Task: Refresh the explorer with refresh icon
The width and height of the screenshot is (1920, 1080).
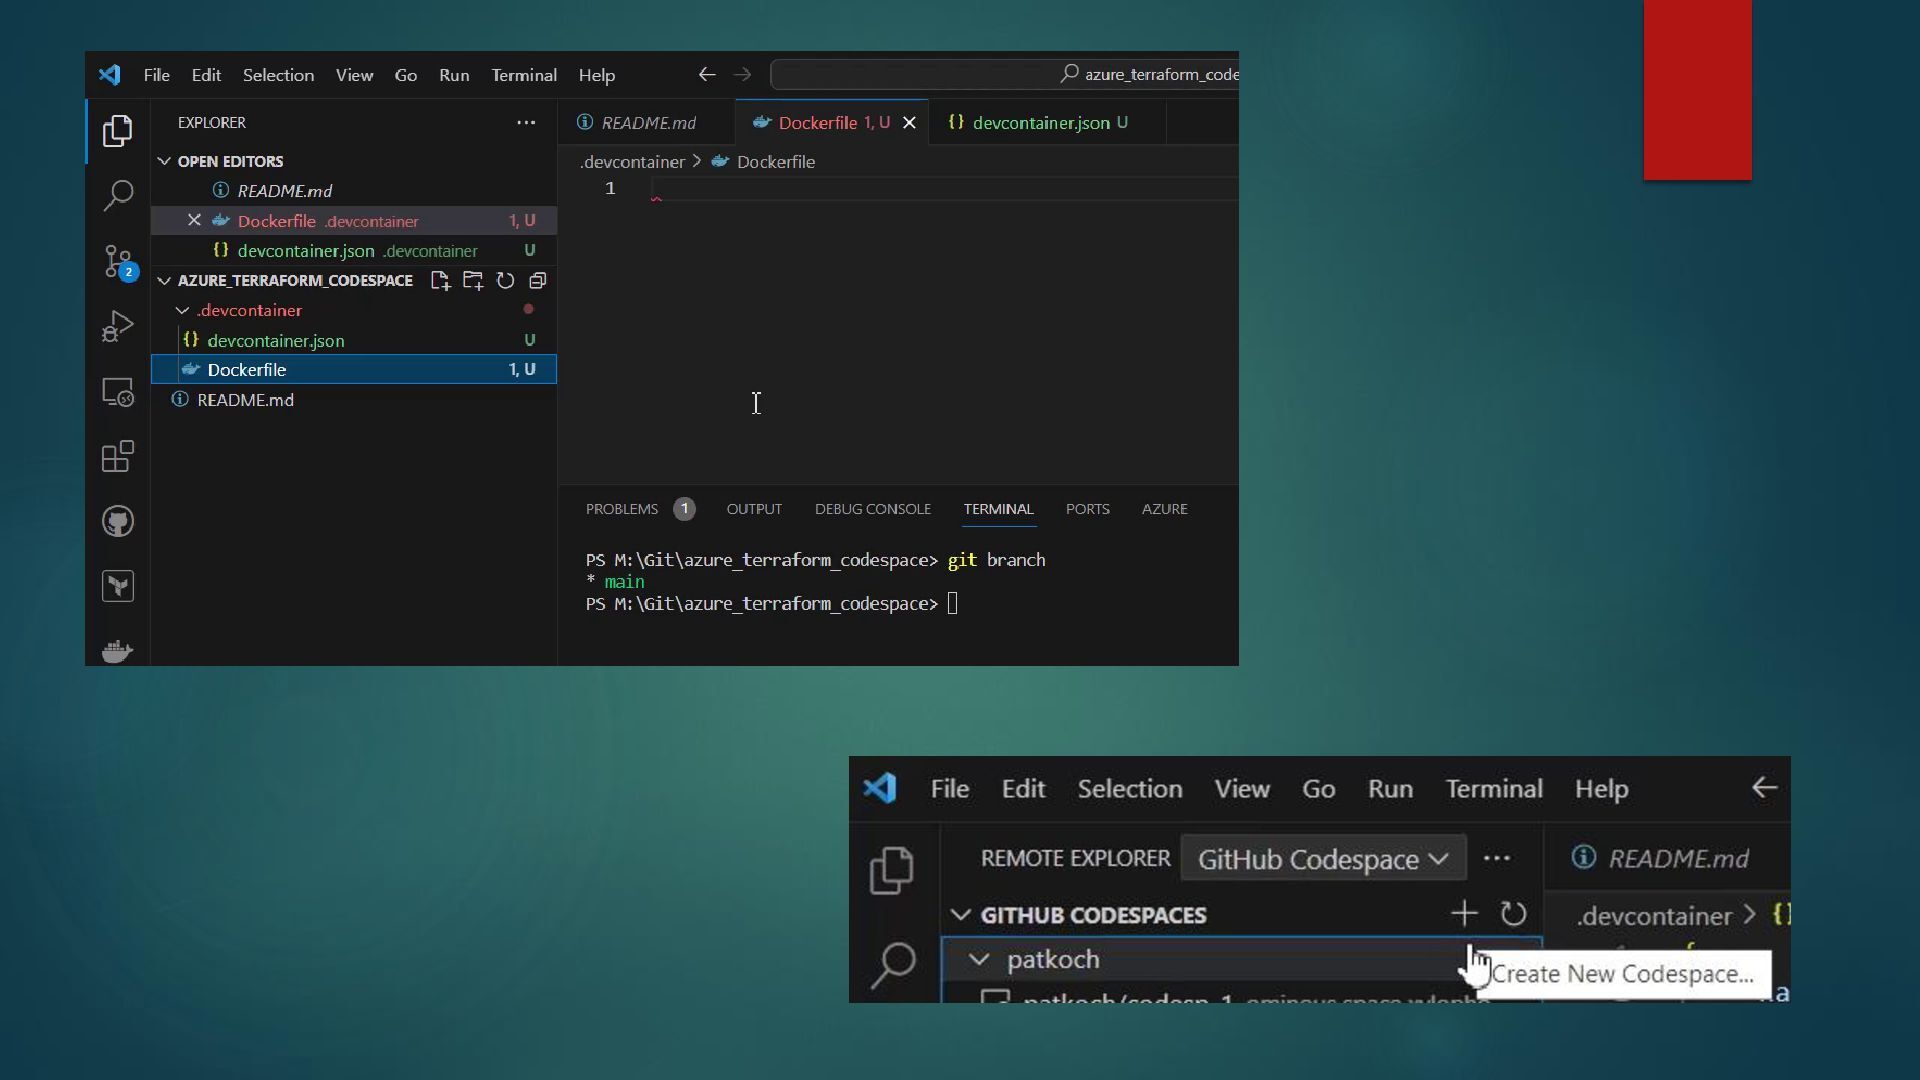Action: 505,281
